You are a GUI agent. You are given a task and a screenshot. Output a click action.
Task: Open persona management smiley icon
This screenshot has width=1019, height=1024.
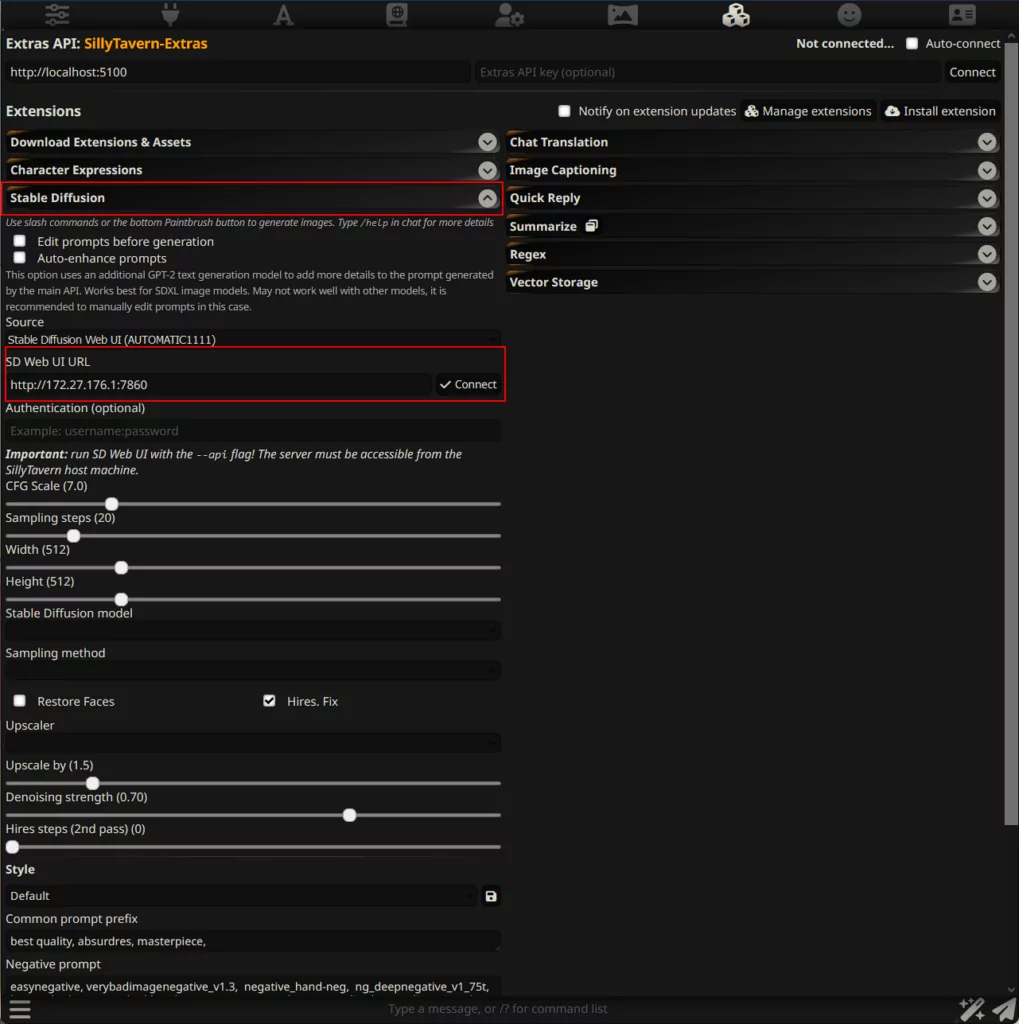(x=849, y=14)
